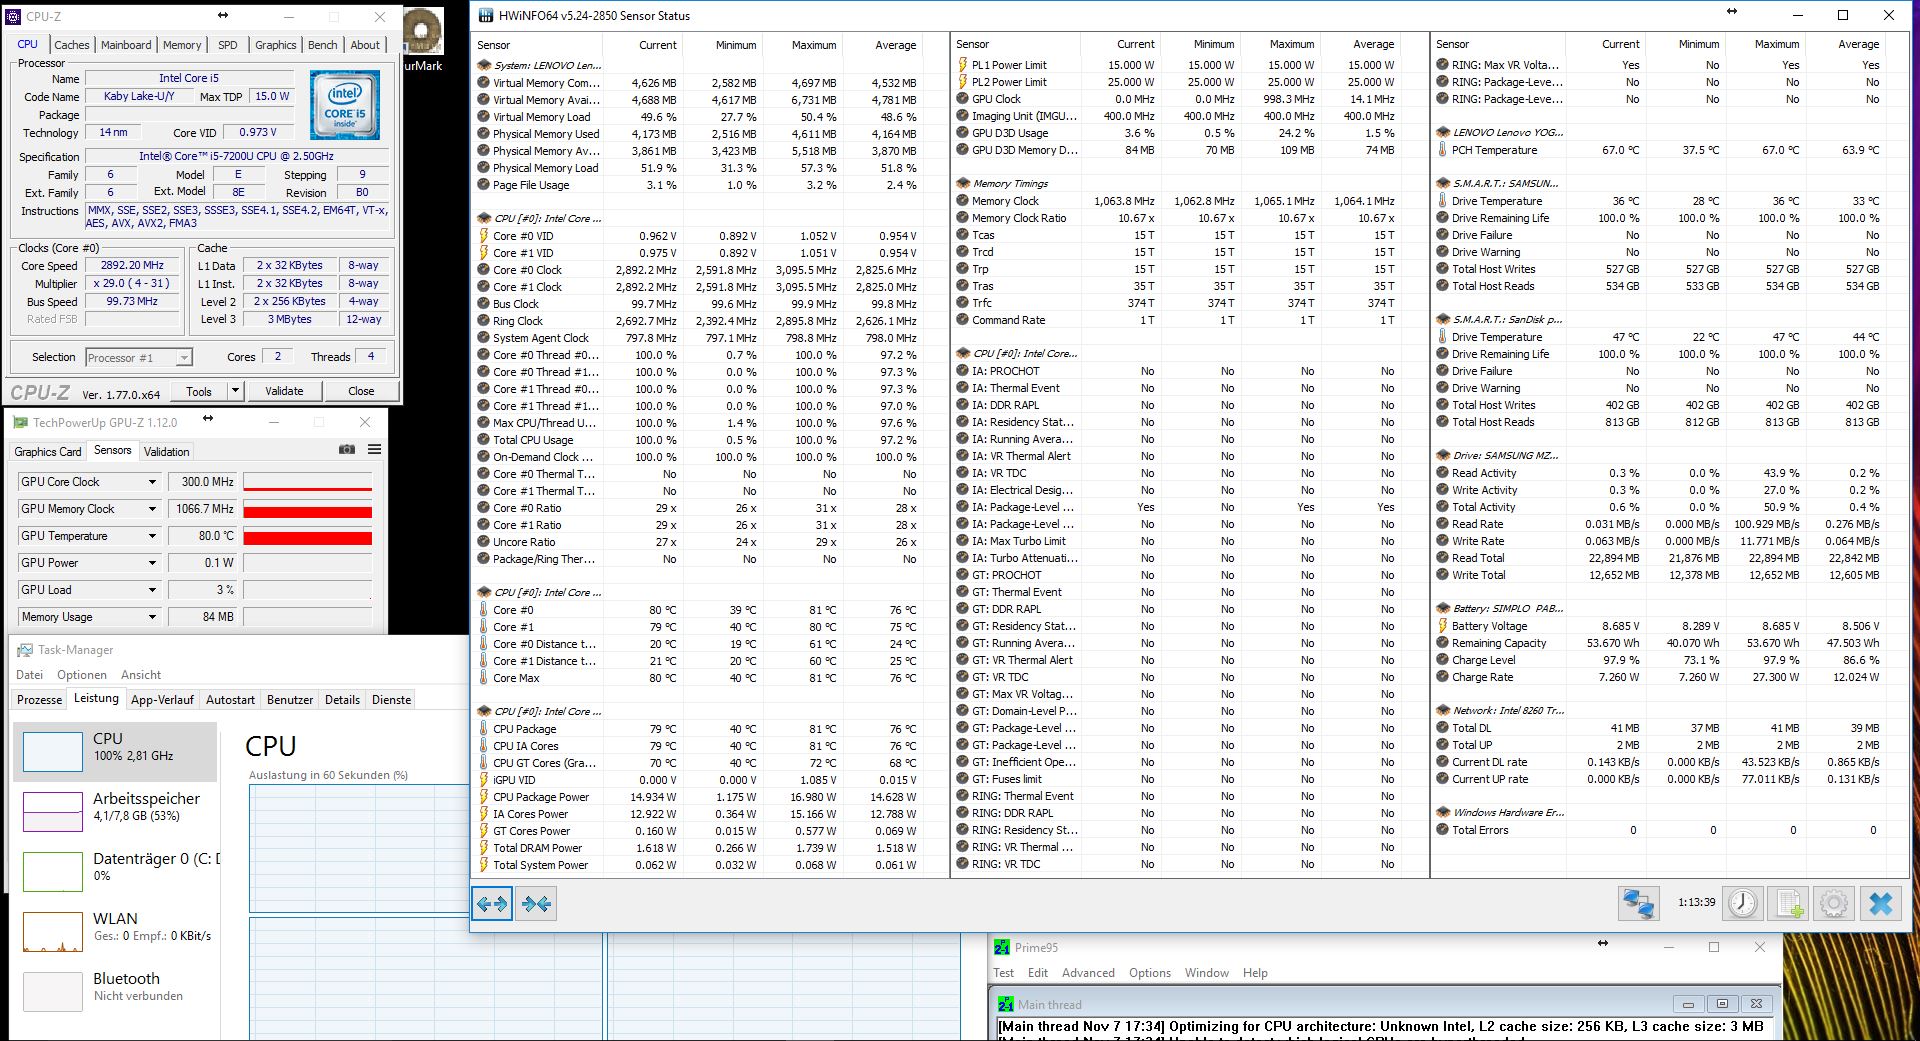Click the GPU Temperature red graph bar
Screen dimensions: 1920x1041
point(307,538)
